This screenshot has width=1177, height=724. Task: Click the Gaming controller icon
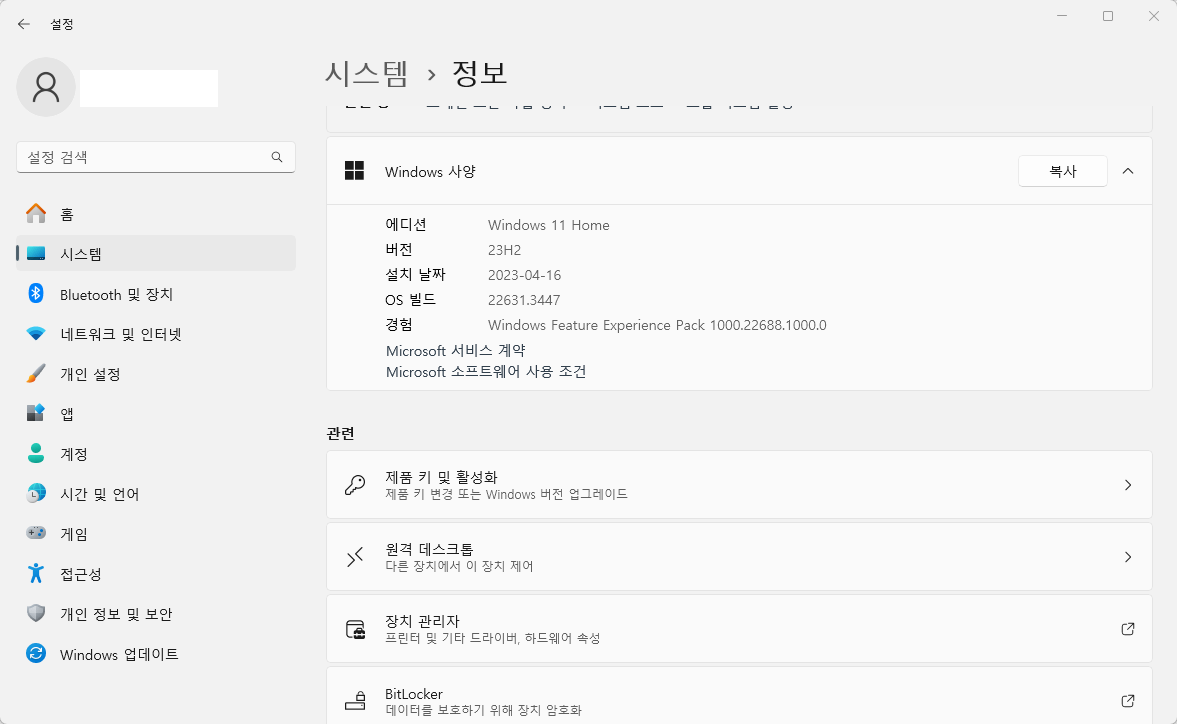[x=36, y=533]
